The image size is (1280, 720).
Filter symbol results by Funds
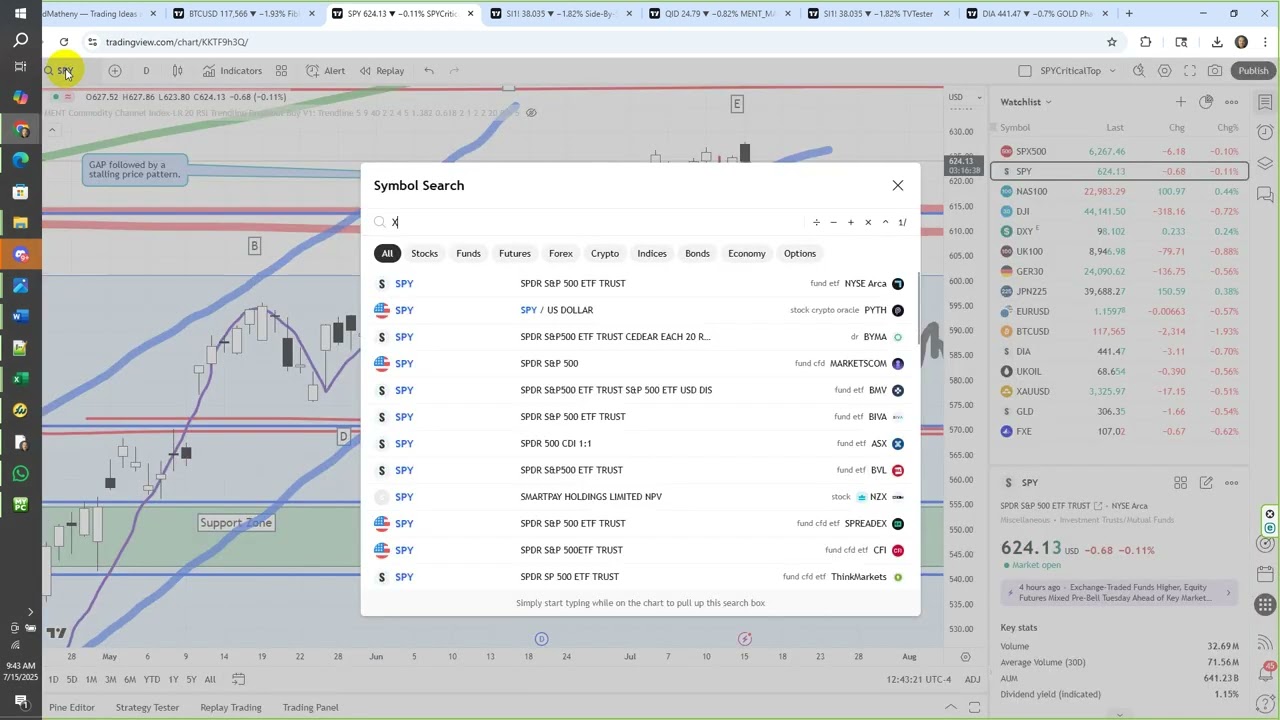(x=468, y=253)
